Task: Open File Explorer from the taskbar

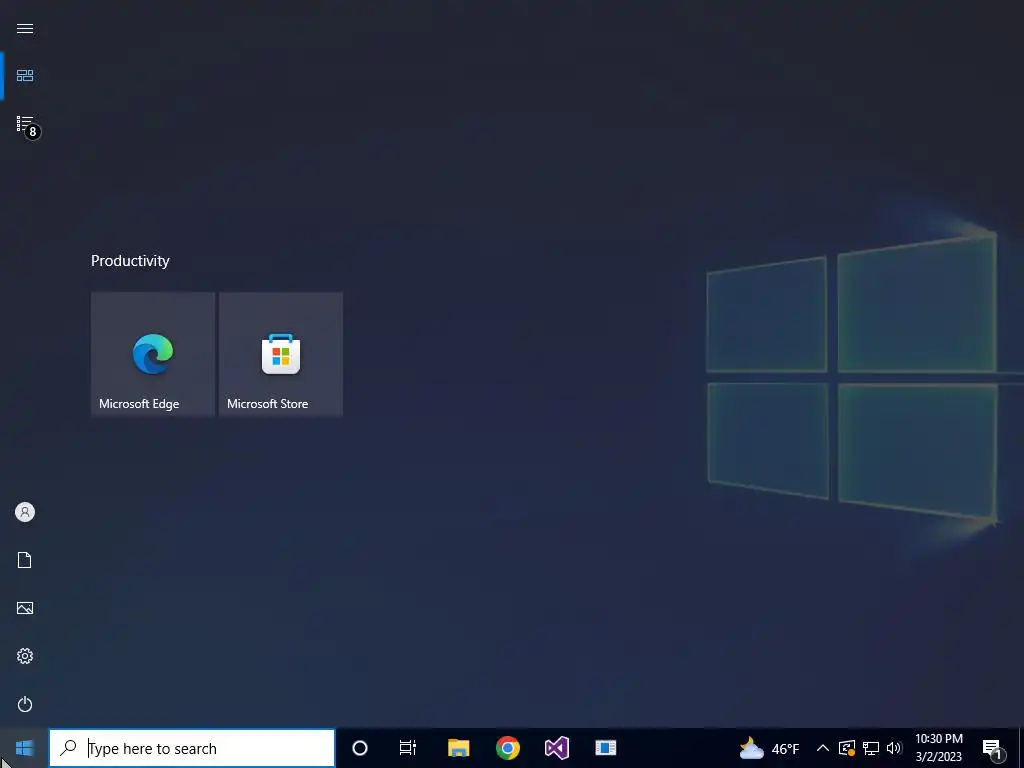Action: point(458,748)
